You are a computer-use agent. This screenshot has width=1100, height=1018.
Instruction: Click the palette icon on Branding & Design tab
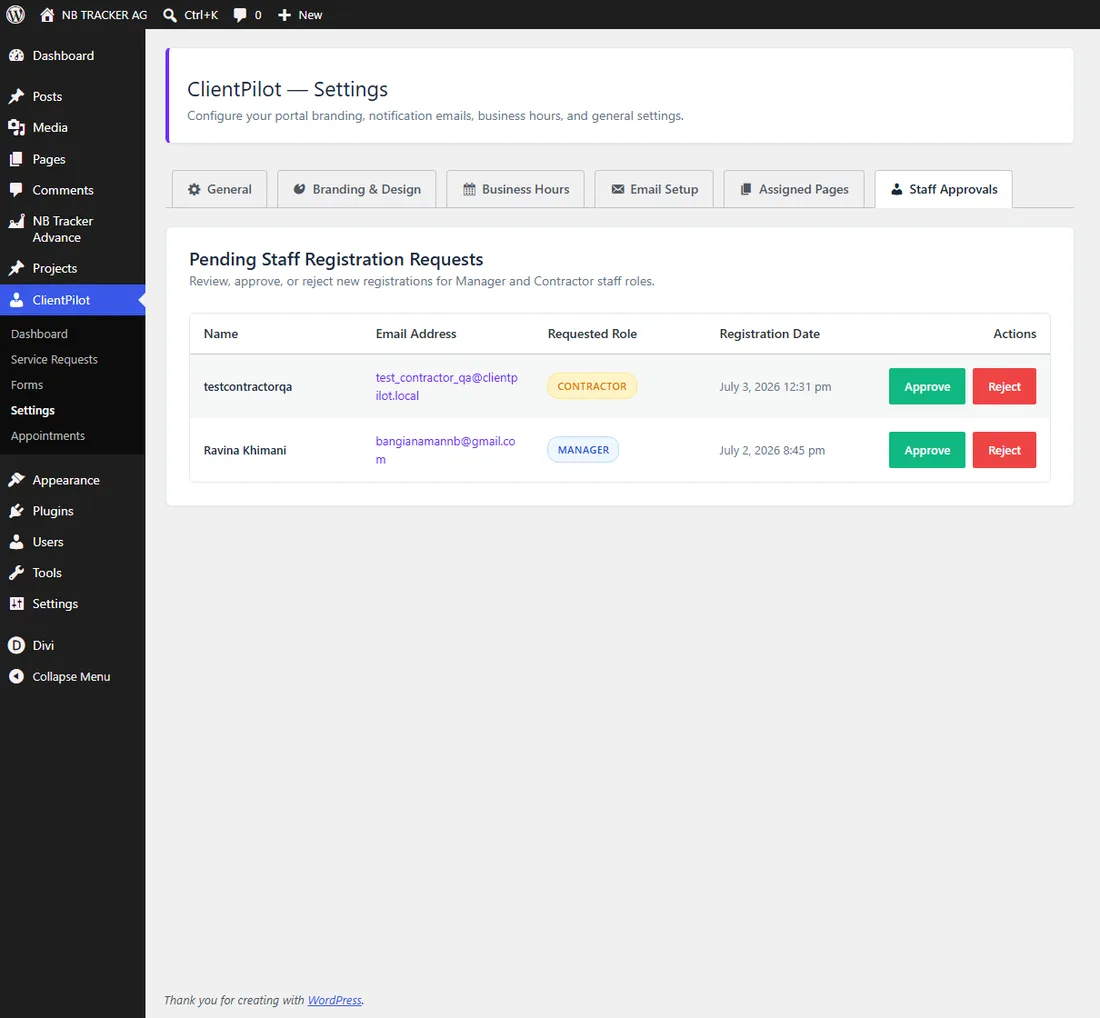click(300, 189)
